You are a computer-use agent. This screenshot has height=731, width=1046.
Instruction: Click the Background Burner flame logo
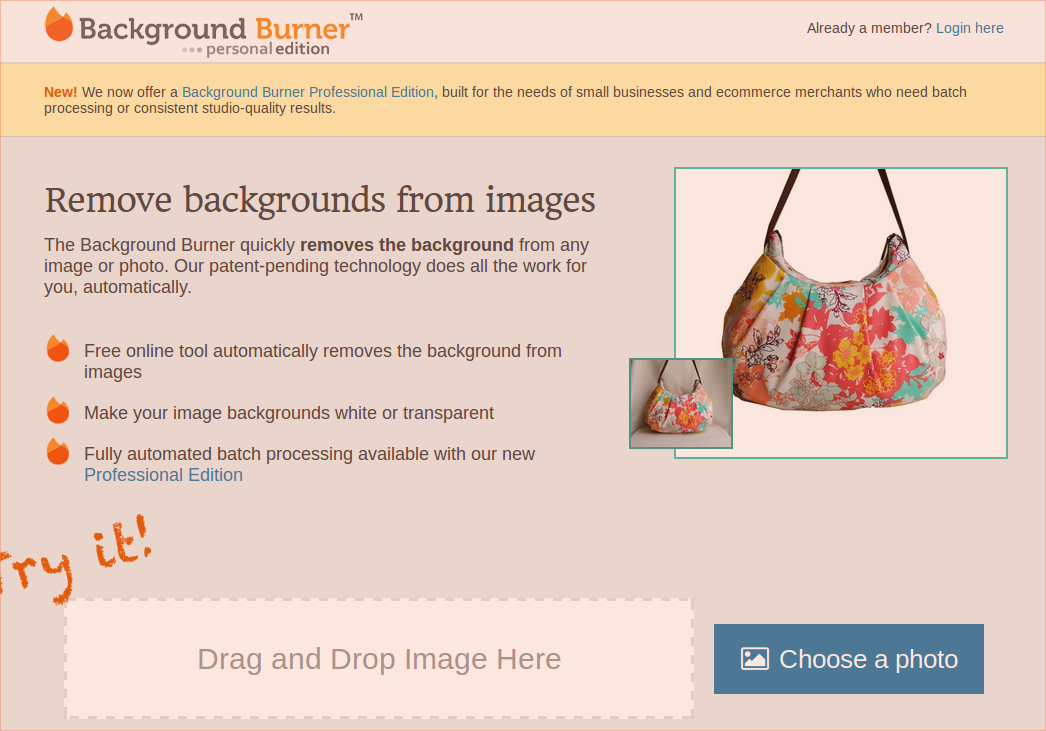[59, 25]
